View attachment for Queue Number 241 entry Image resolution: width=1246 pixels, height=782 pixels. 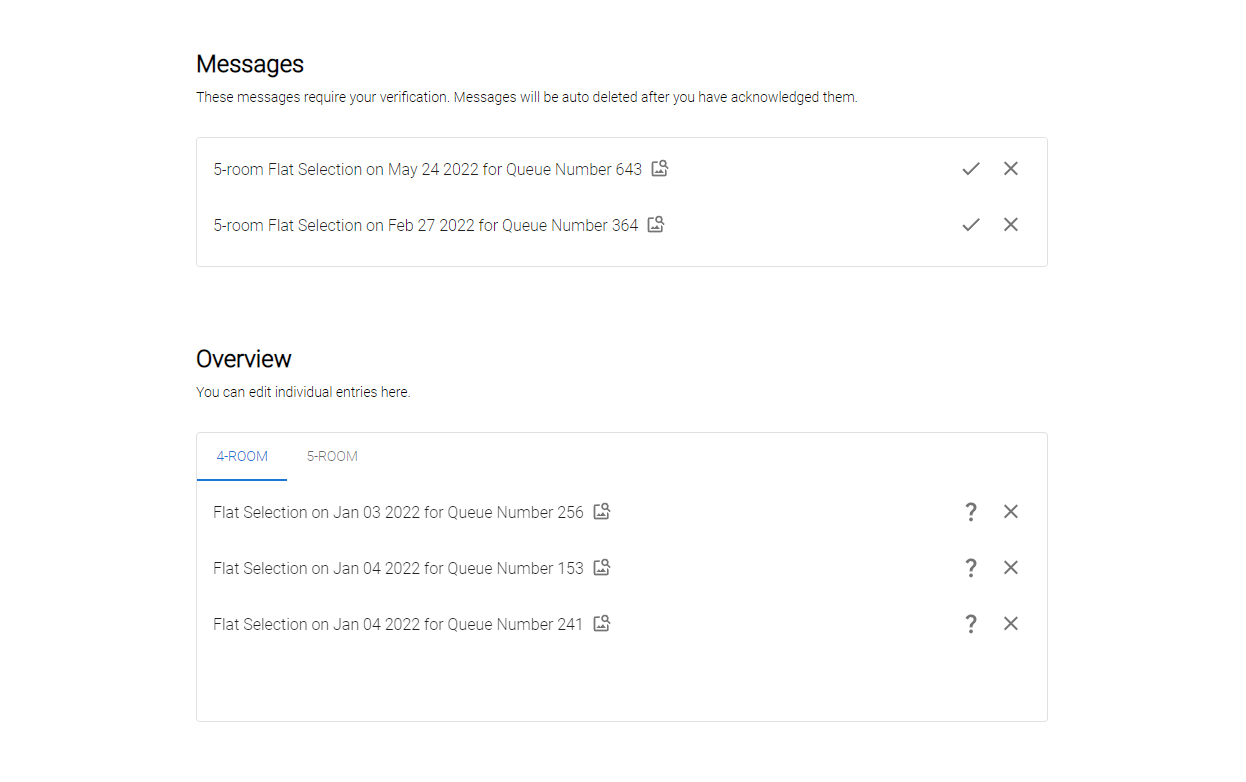[601, 623]
